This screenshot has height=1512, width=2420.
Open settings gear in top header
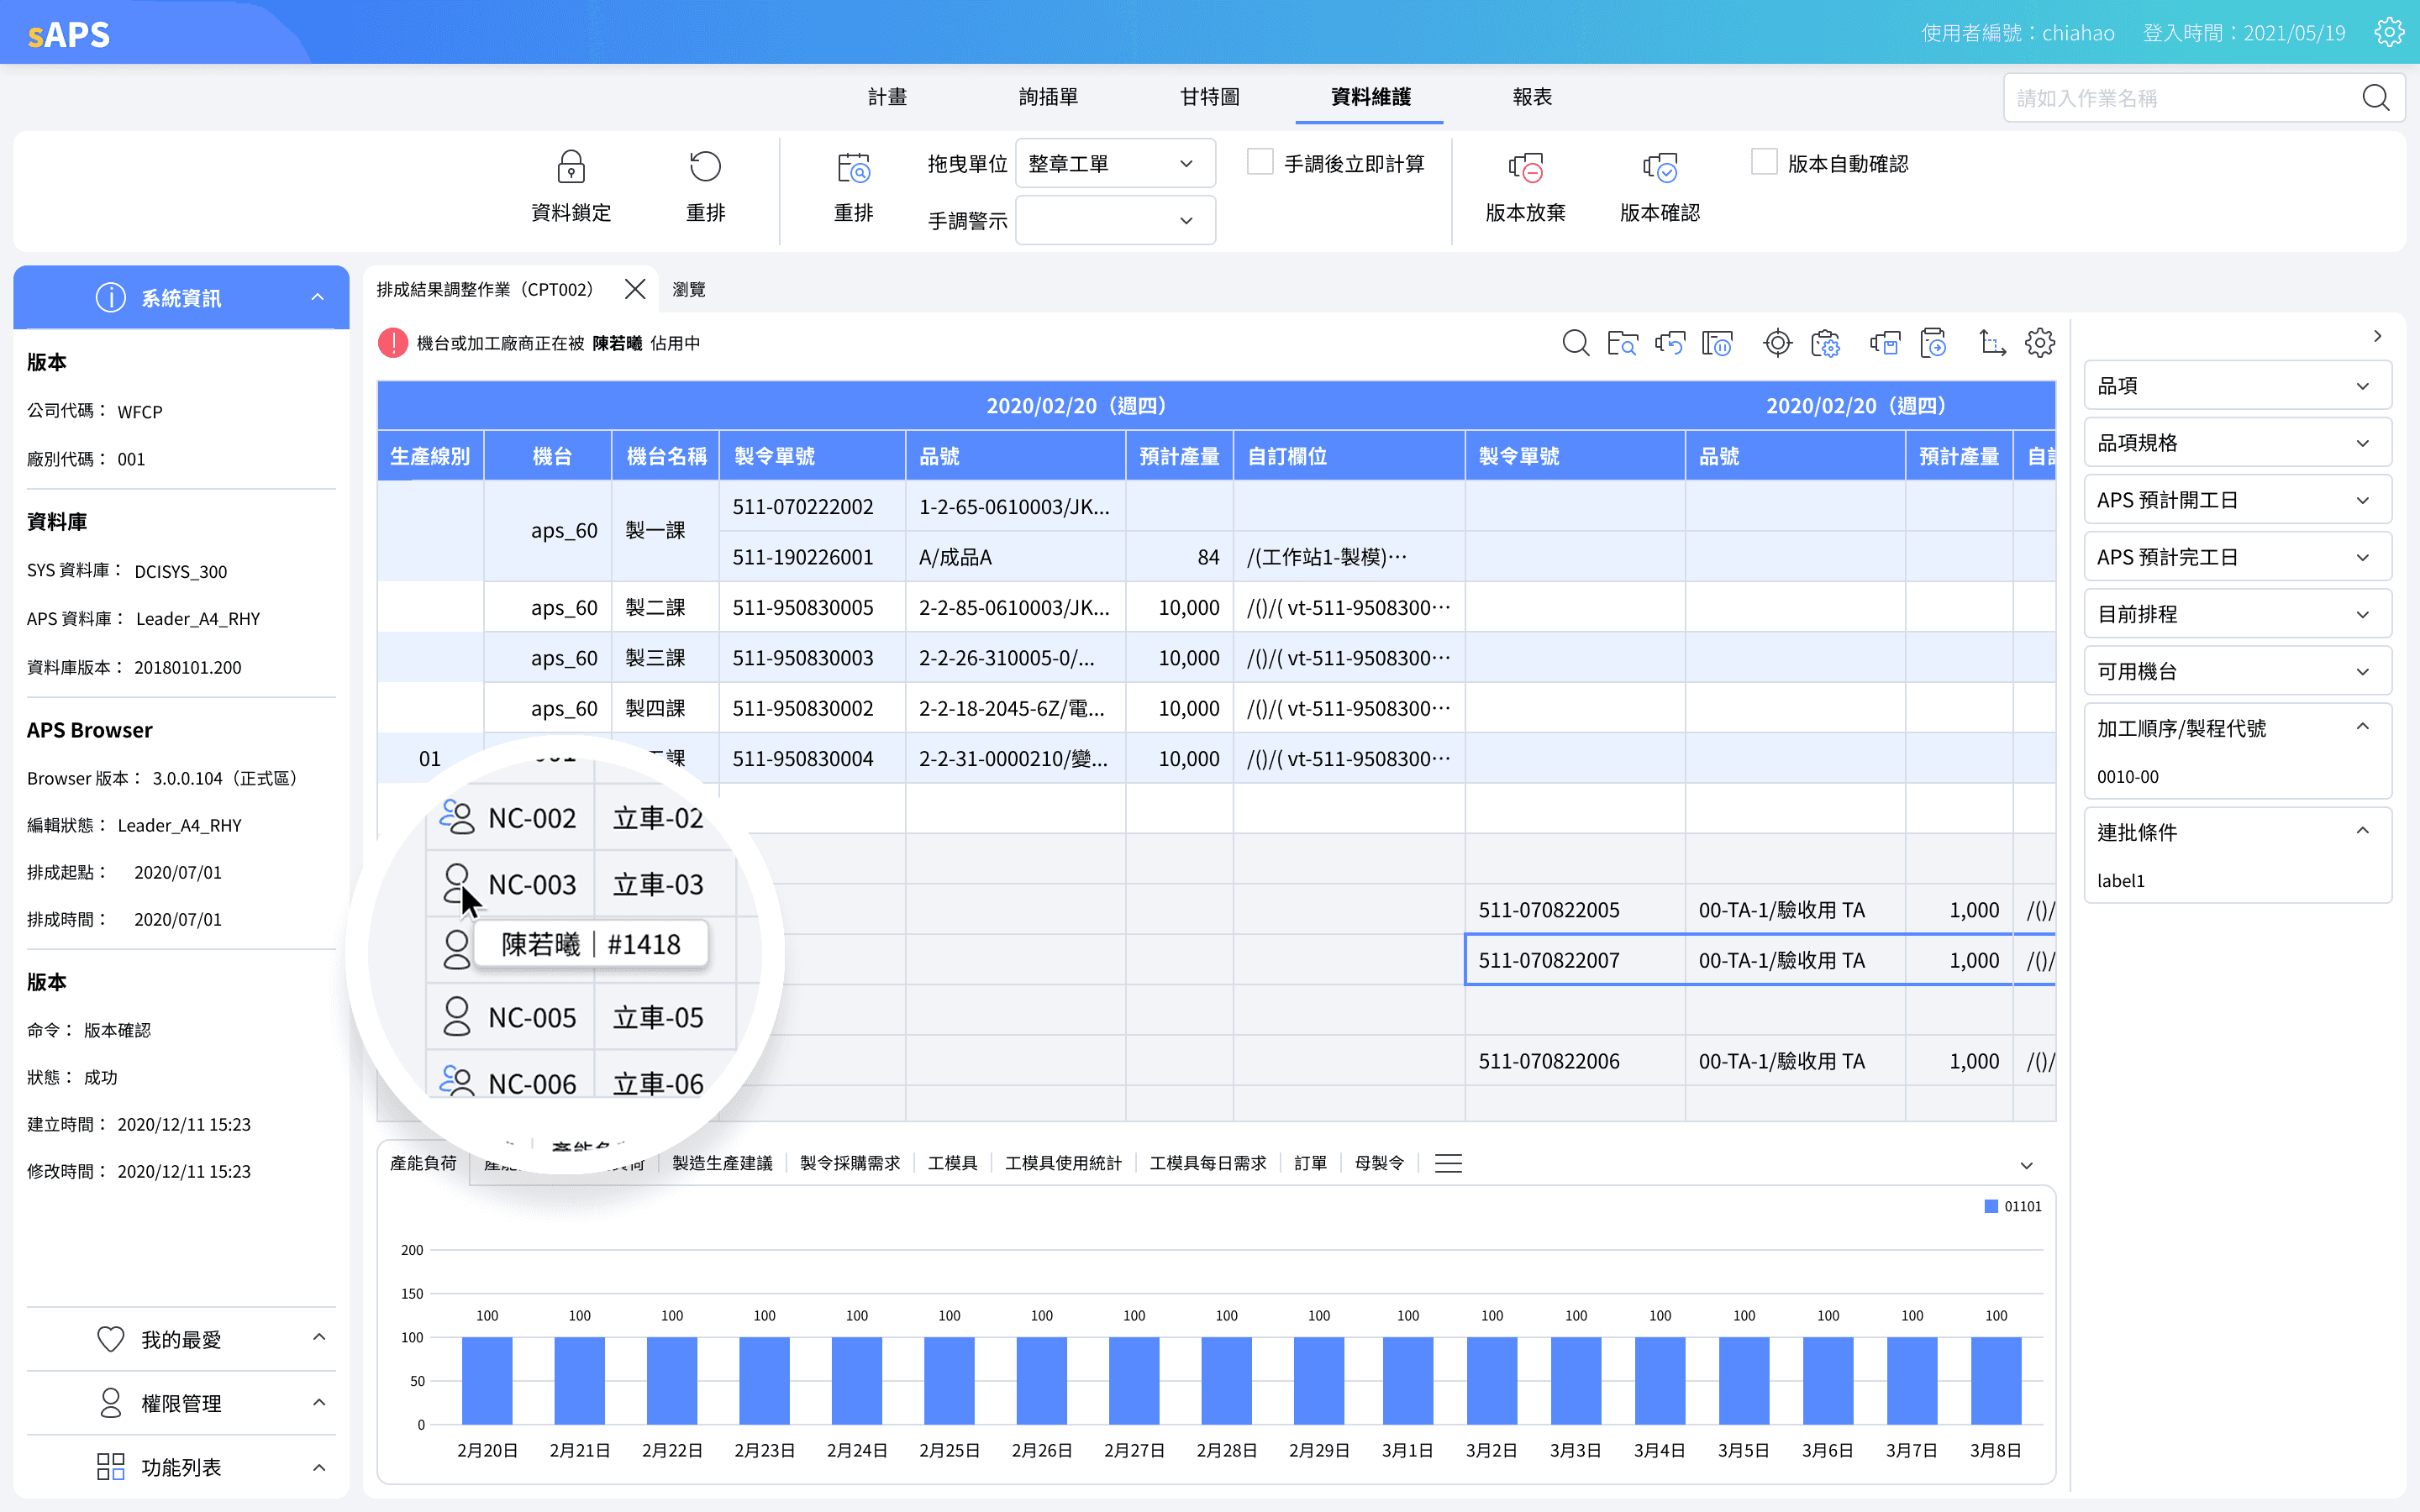click(x=2389, y=32)
